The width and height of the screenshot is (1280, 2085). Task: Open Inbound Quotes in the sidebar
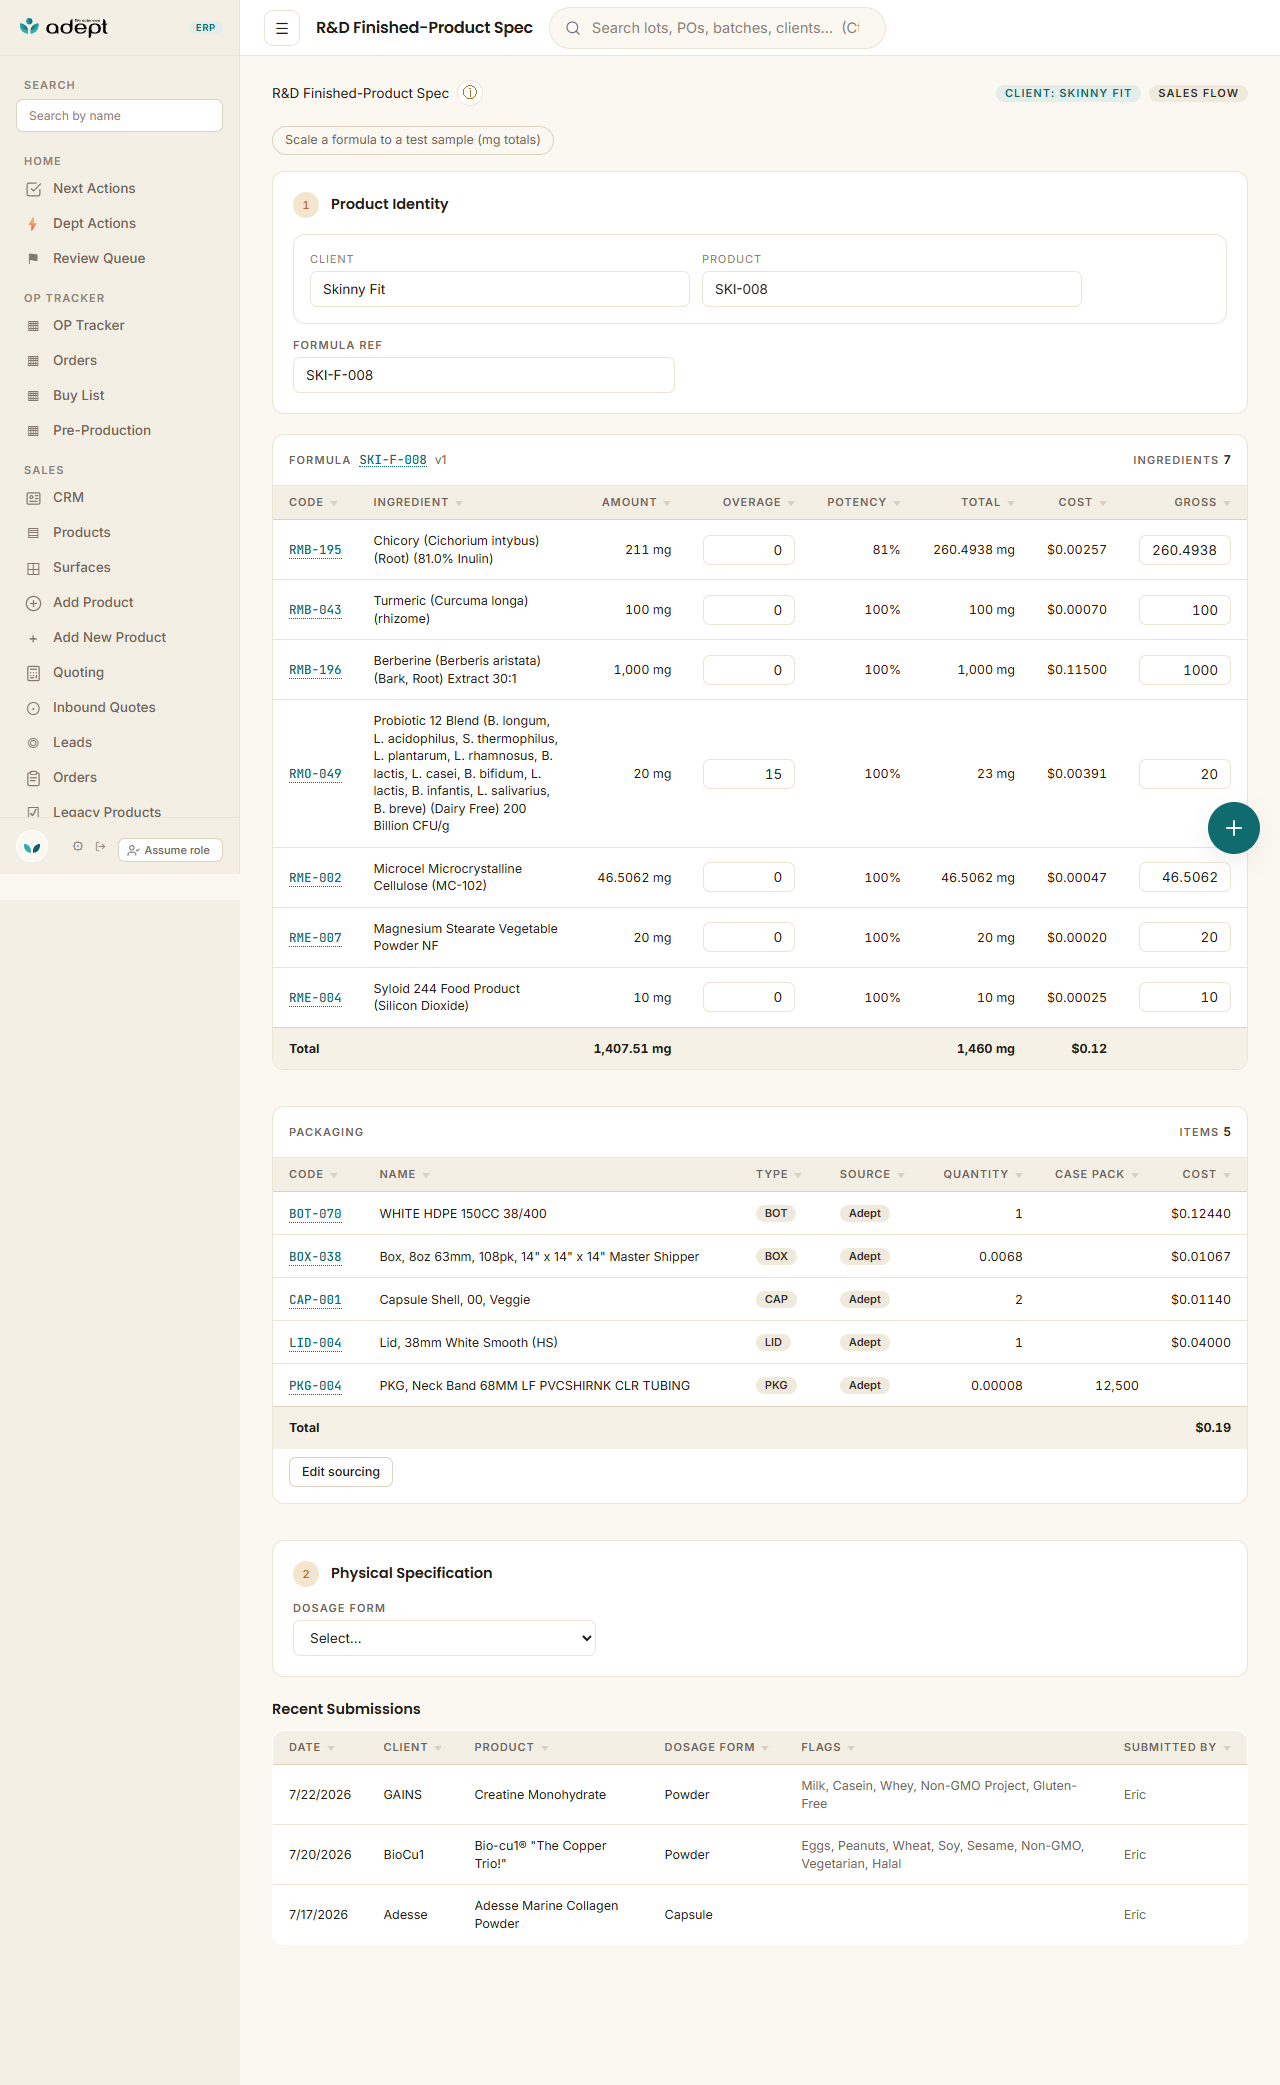104,707
